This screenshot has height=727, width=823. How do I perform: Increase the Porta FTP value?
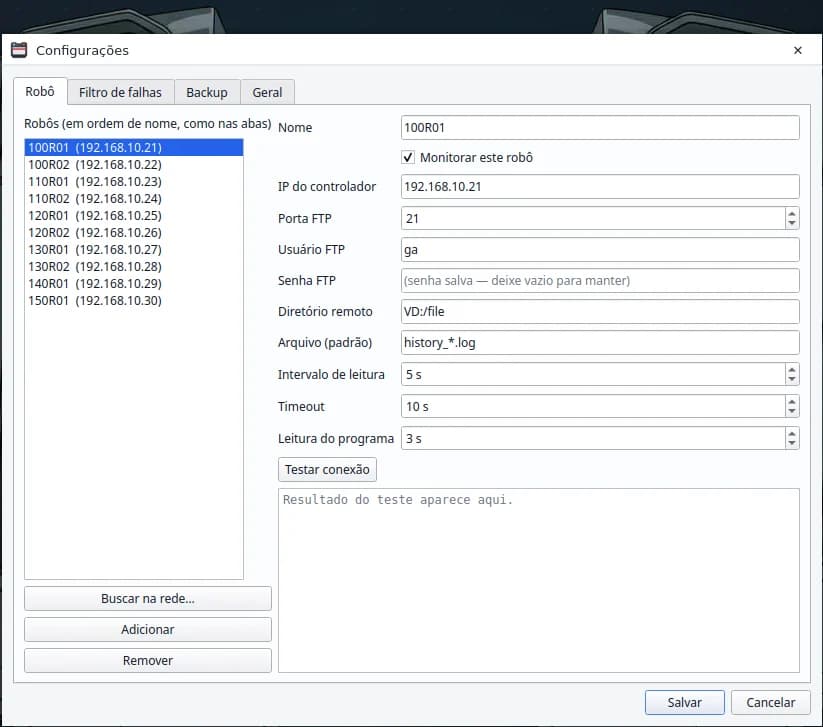[792, 213]
